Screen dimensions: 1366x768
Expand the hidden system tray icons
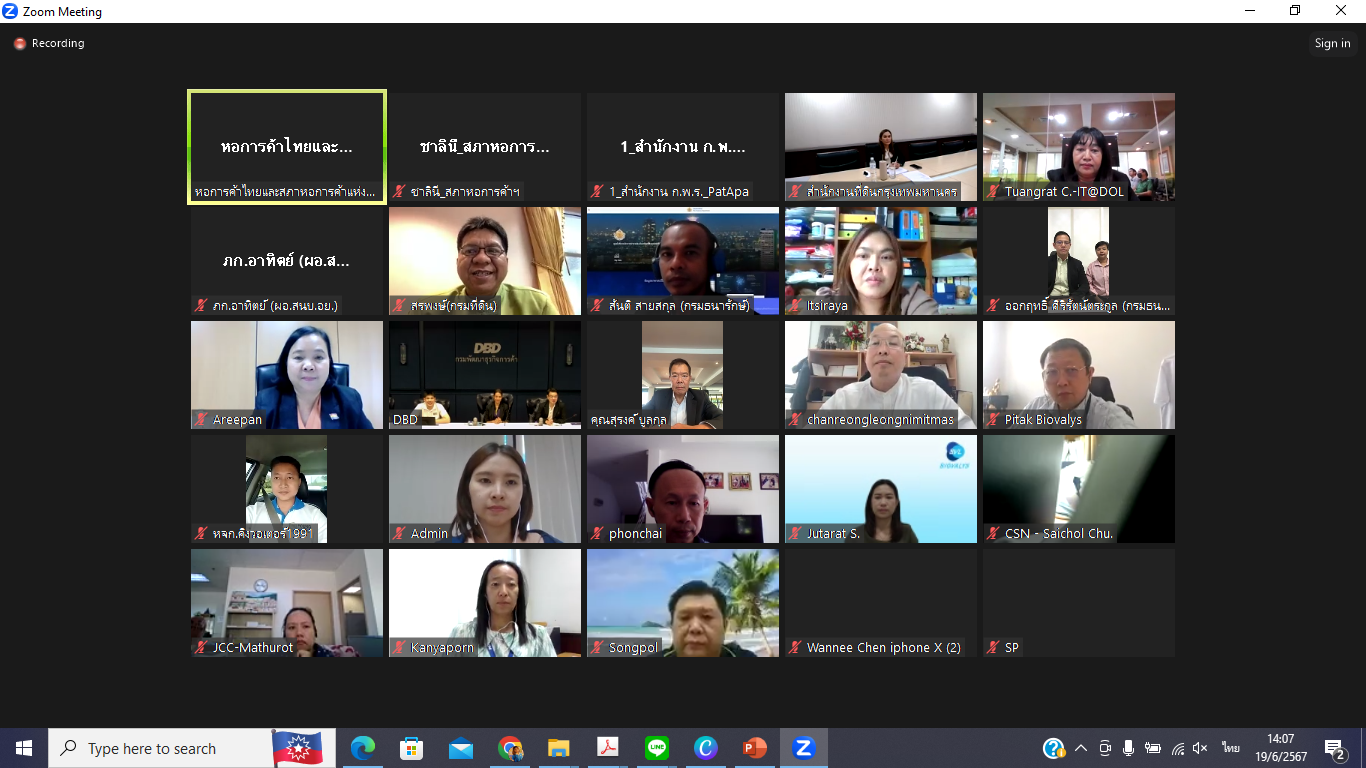click(x=1081, y=748)
